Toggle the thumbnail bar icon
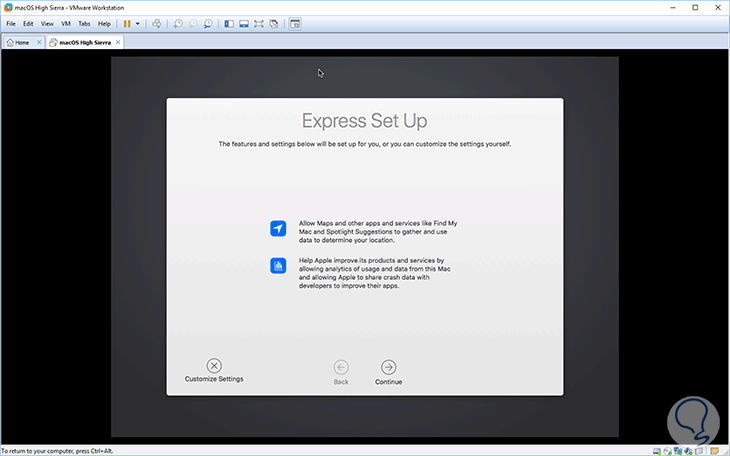 pyautogui.click(x=243, y=24)
